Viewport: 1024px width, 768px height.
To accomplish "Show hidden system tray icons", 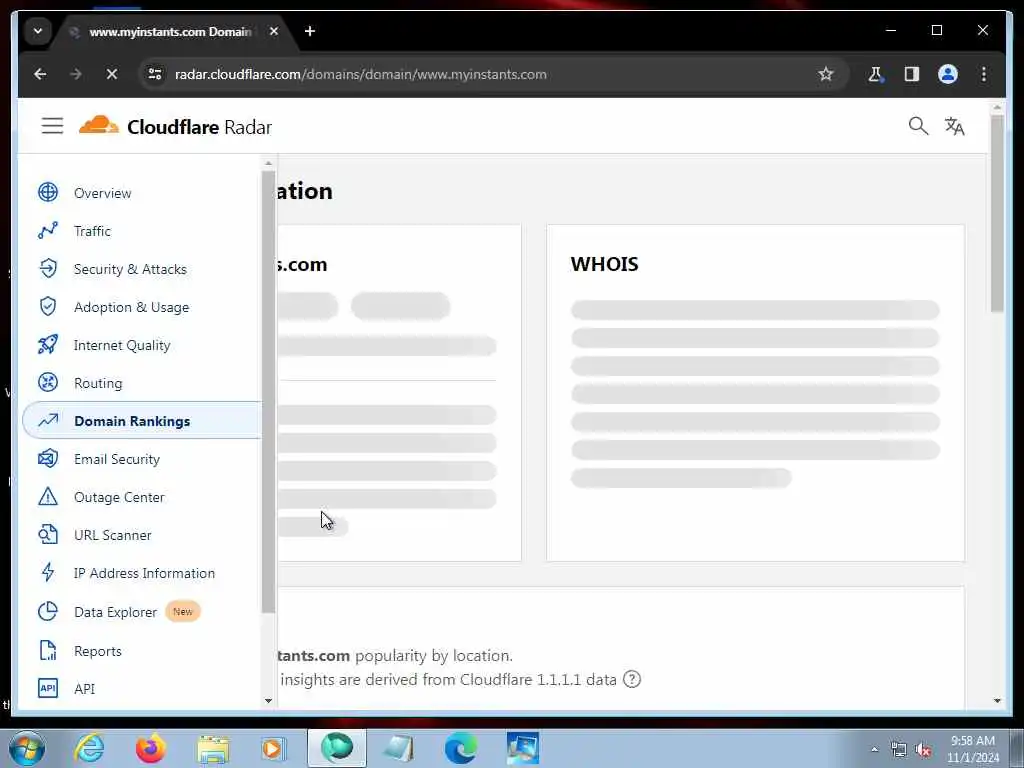I will (874, 750).
